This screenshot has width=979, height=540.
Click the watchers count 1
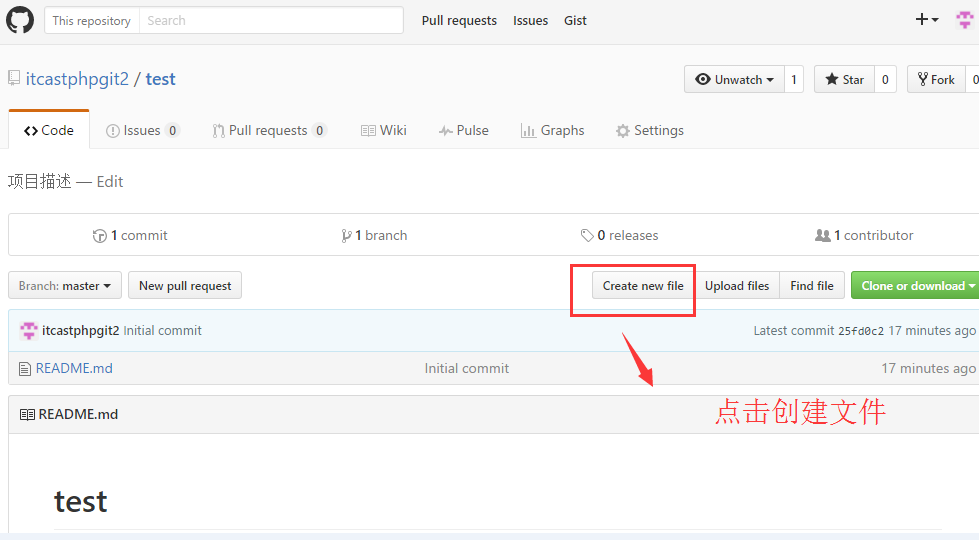tap(794, 79)
